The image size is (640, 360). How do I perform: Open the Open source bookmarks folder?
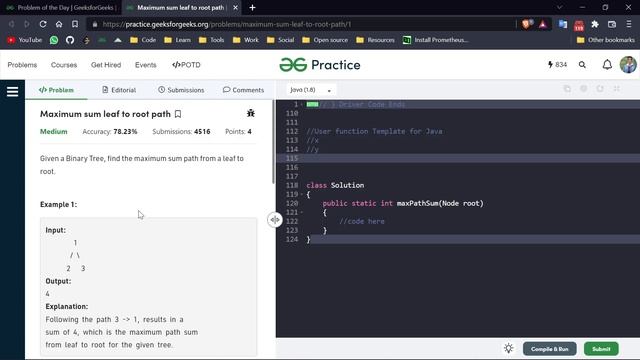pyautogui.click(x=325, y=40)
